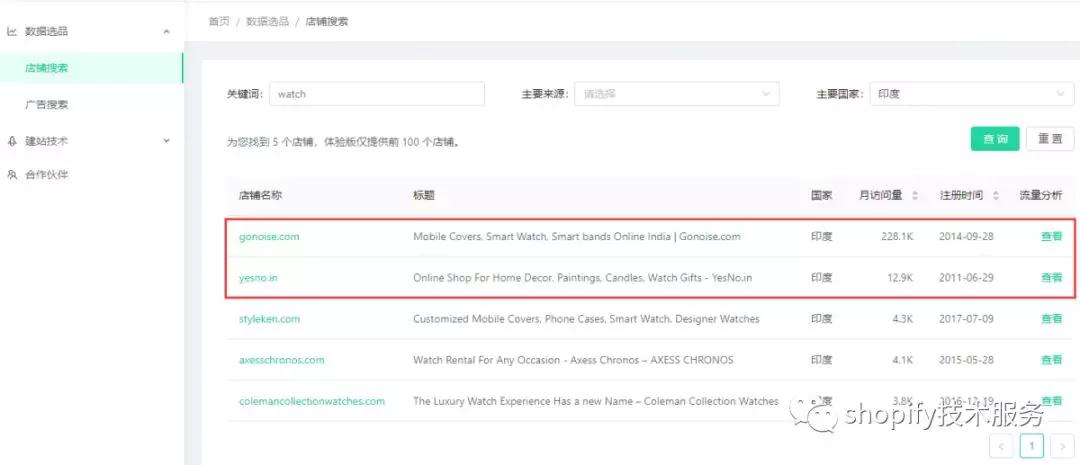Open yesno.in store link
The width and height of the screenshot is (1080, 465).
point(258,278)
